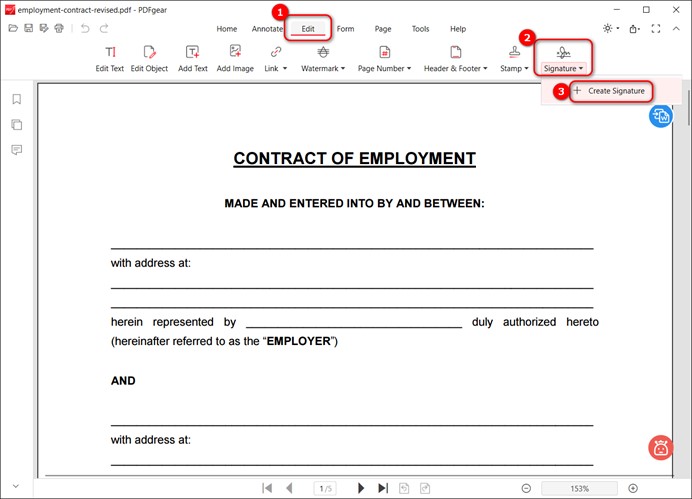Select the Edit Object tool

[149, 59]
